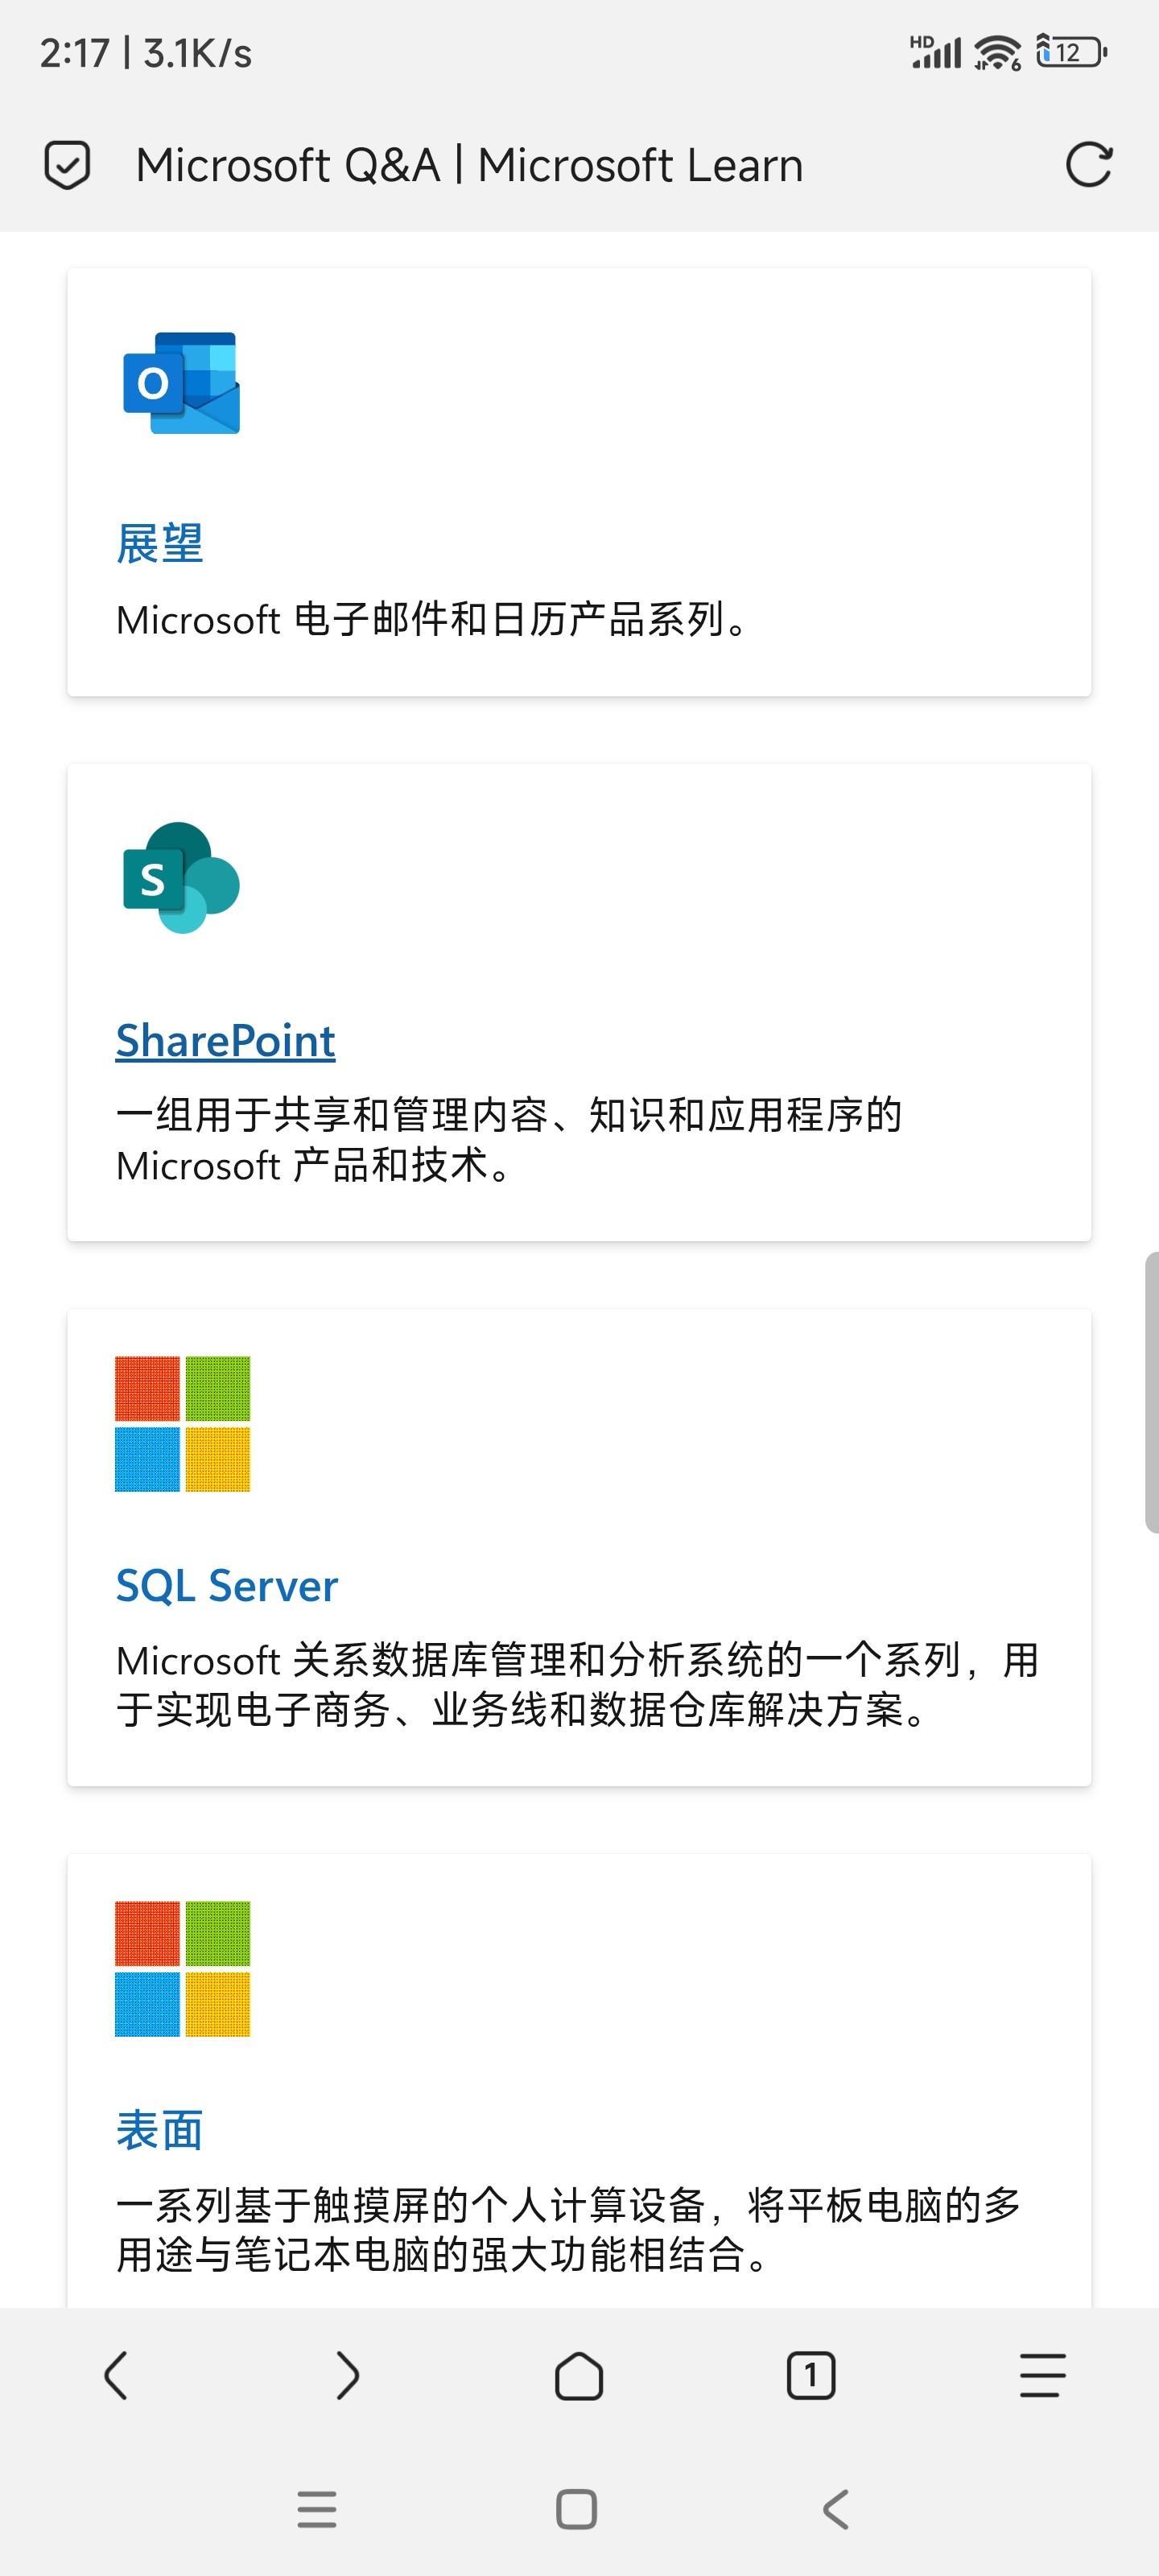Open the SharePoint link

tap(225, 1041)
